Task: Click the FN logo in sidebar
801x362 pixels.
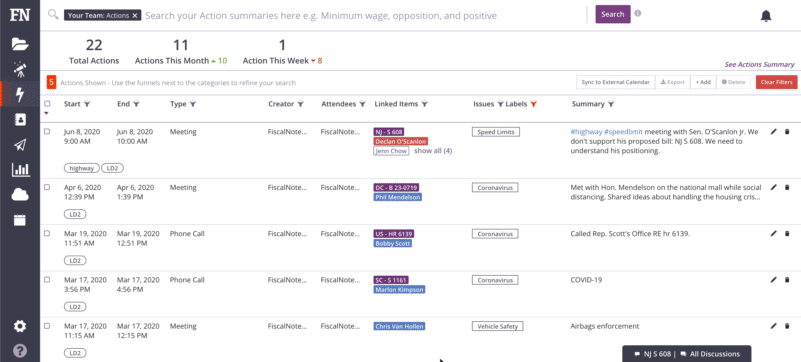Action: 19,14
